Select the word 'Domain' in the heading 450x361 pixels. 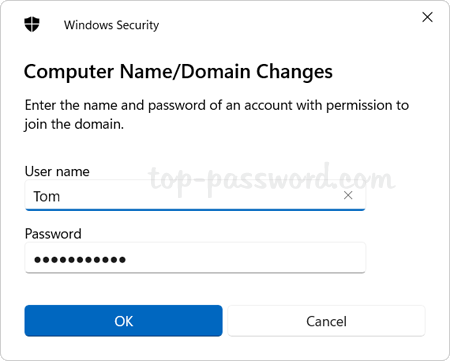point(216,71)
